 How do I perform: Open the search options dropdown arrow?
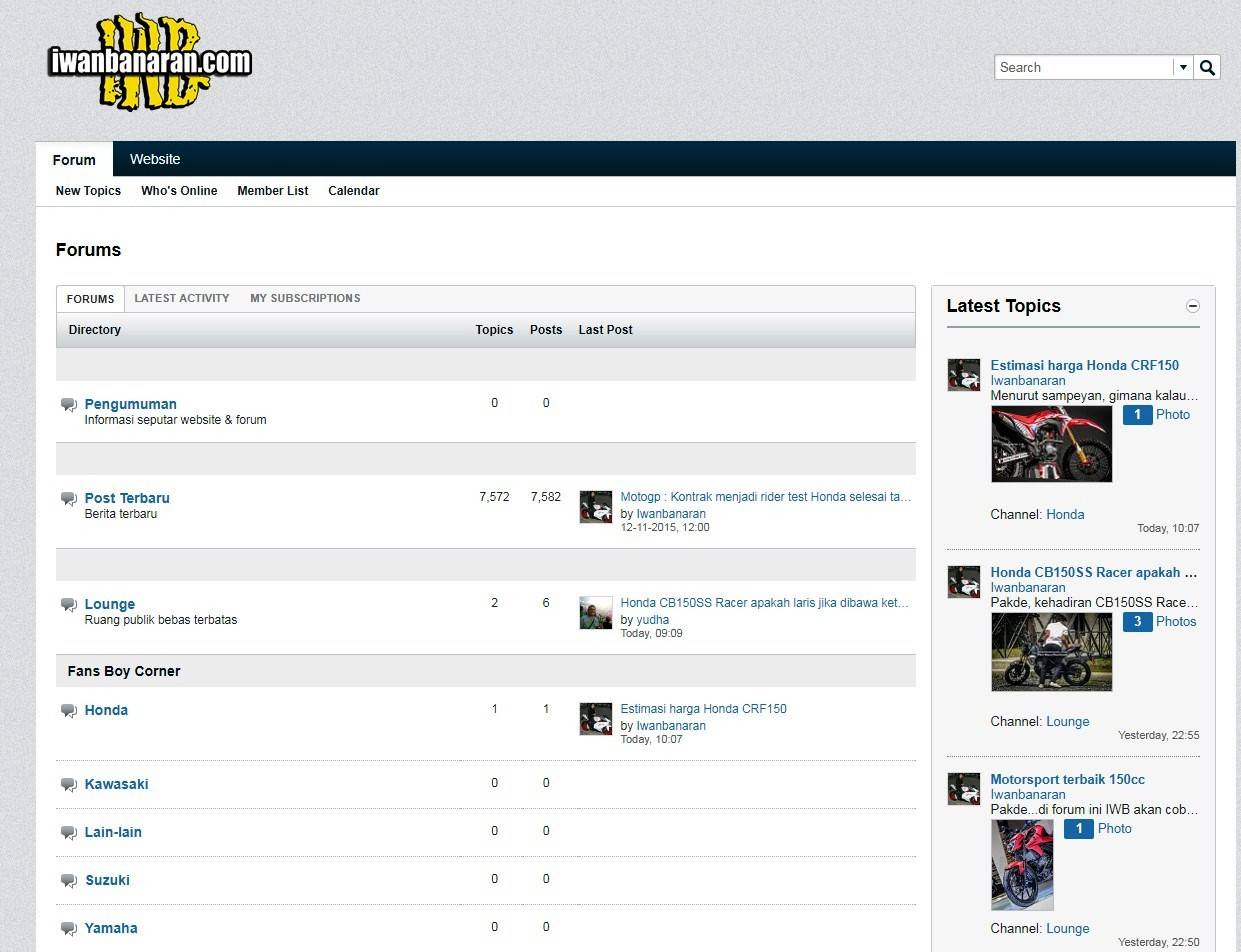point(1183,67)
